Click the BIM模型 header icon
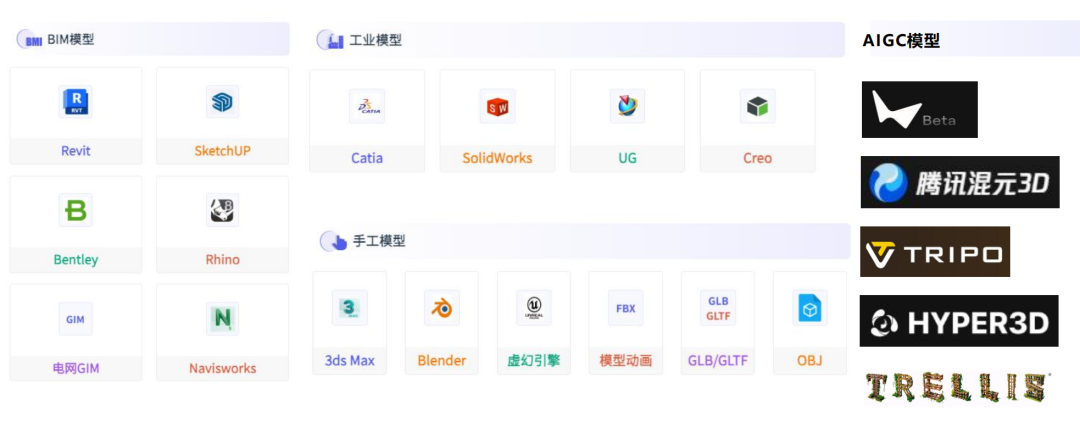This screenshot has width=1080, height=422. click(30, 39)
